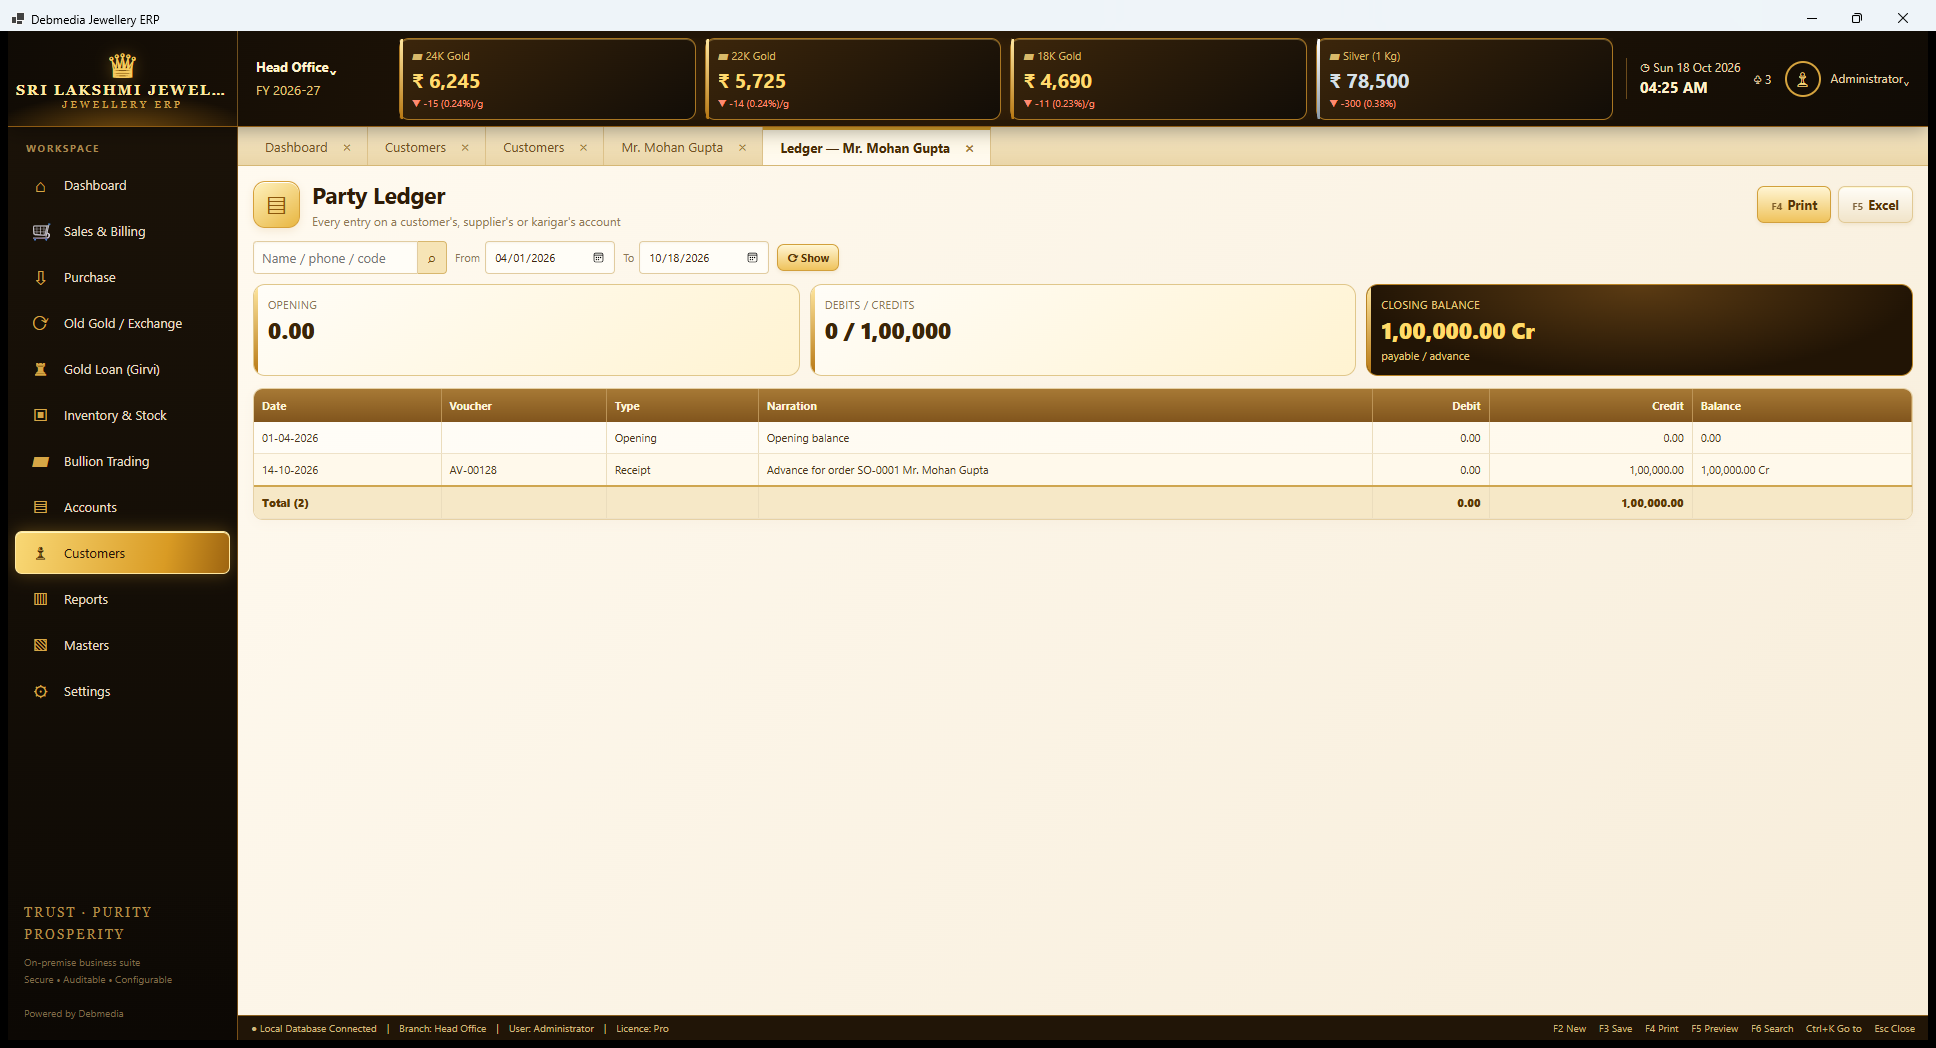Expand the Administrator user menu
This screenshot has width=1936, height=1048.
[x=1869, y=79]
